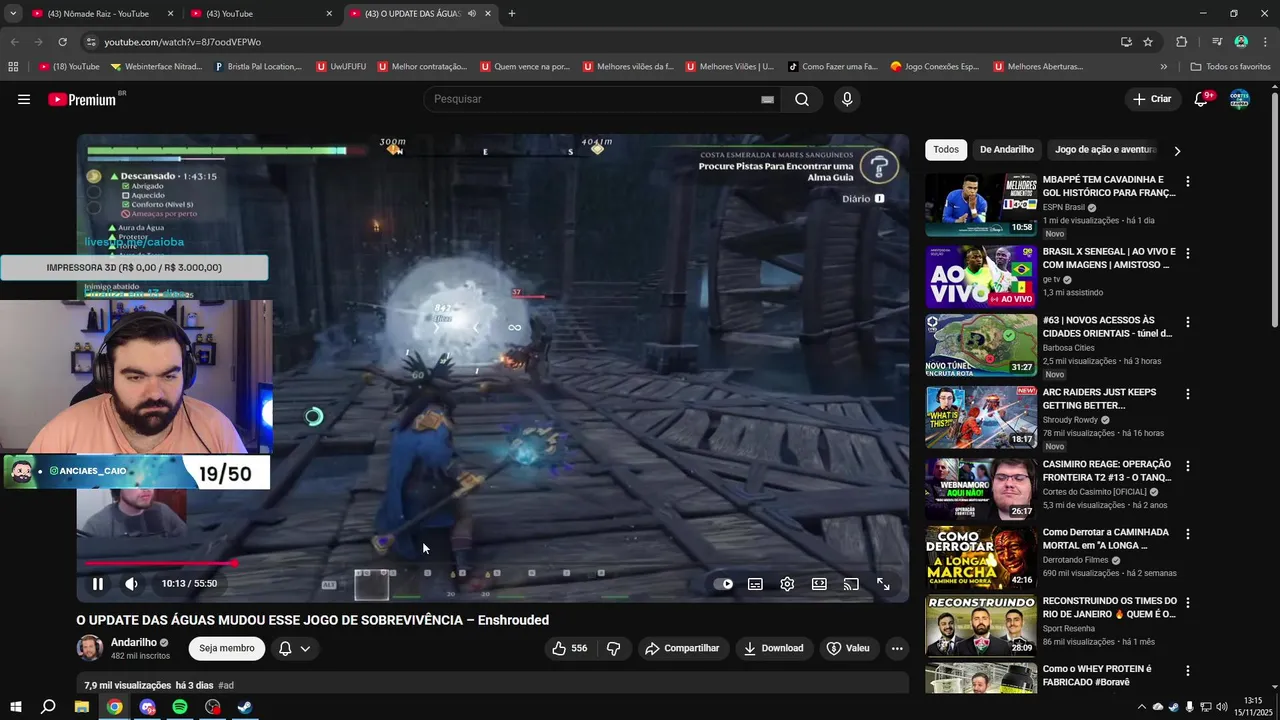Open options for Casimiro Reage video
Screen dimensions: 1280x720
pos(1188,466)
